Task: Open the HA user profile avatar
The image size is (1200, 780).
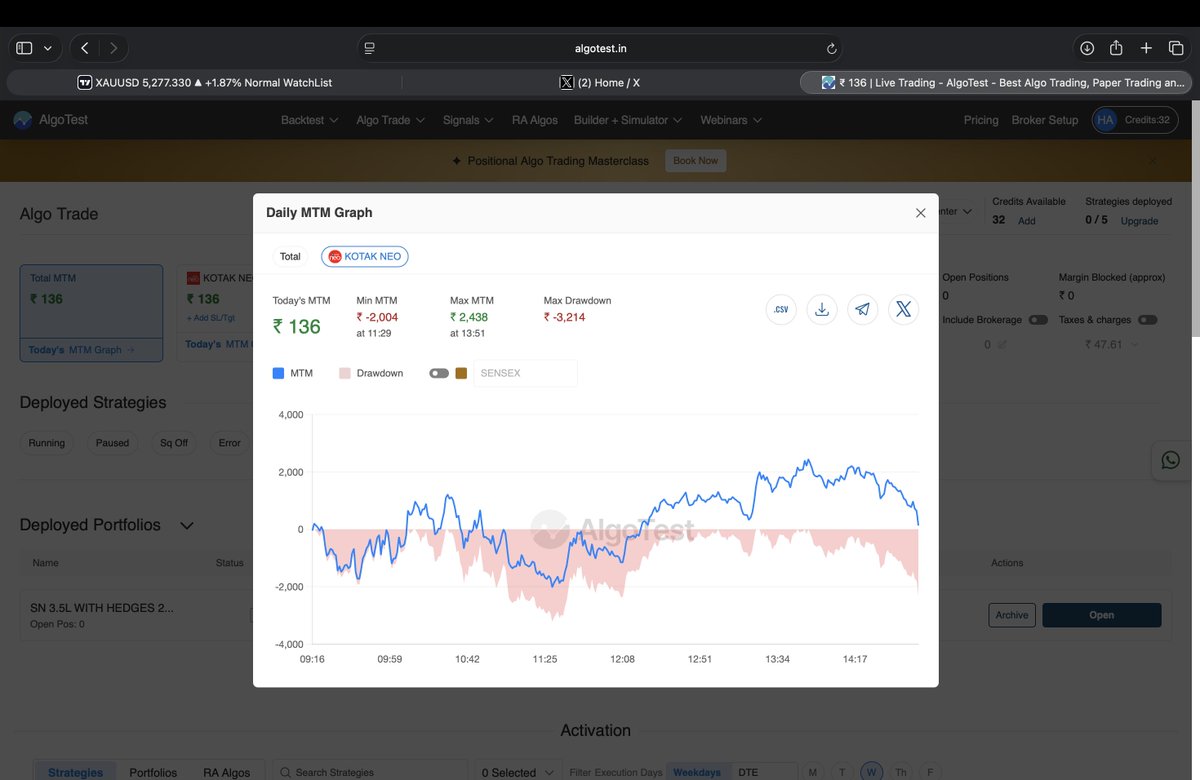Action: (1105, 120)
